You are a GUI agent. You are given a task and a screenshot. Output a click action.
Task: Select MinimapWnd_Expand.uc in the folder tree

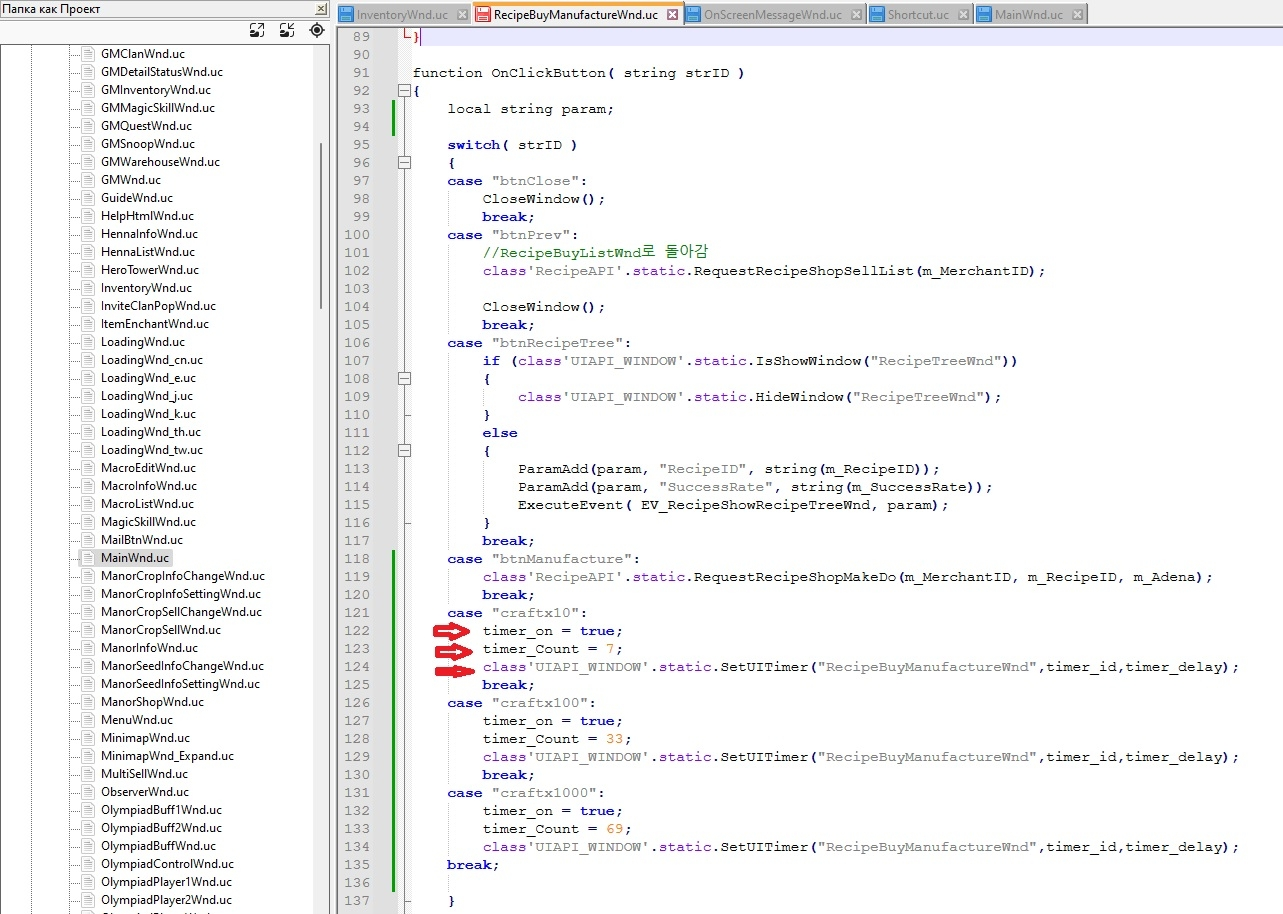[168, 756]
